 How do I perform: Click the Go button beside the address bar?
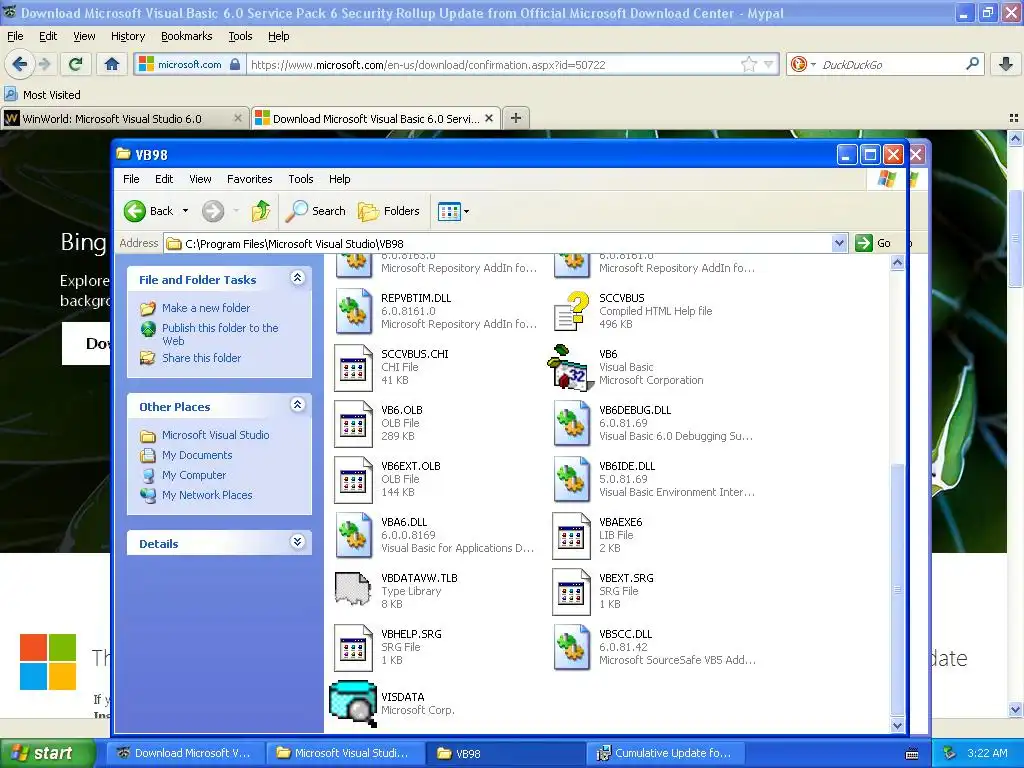[x=874, y=243]
